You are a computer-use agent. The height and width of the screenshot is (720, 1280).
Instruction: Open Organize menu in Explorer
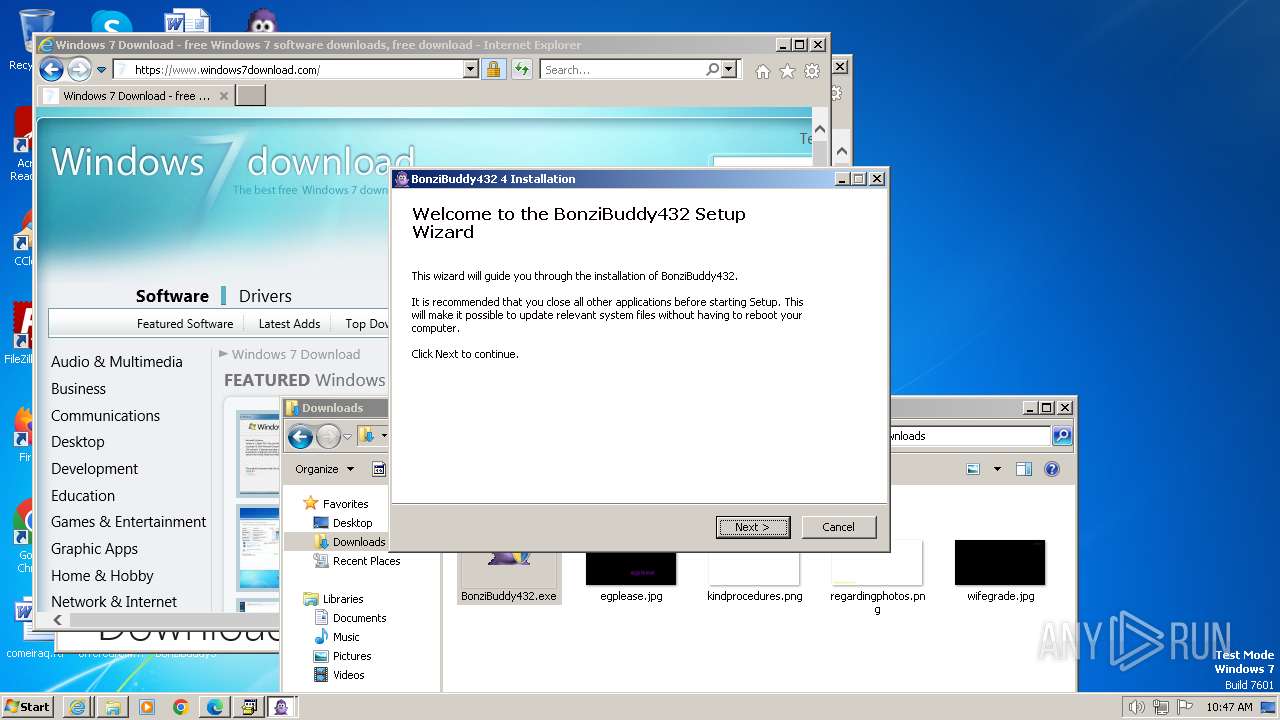pos(324,469)
